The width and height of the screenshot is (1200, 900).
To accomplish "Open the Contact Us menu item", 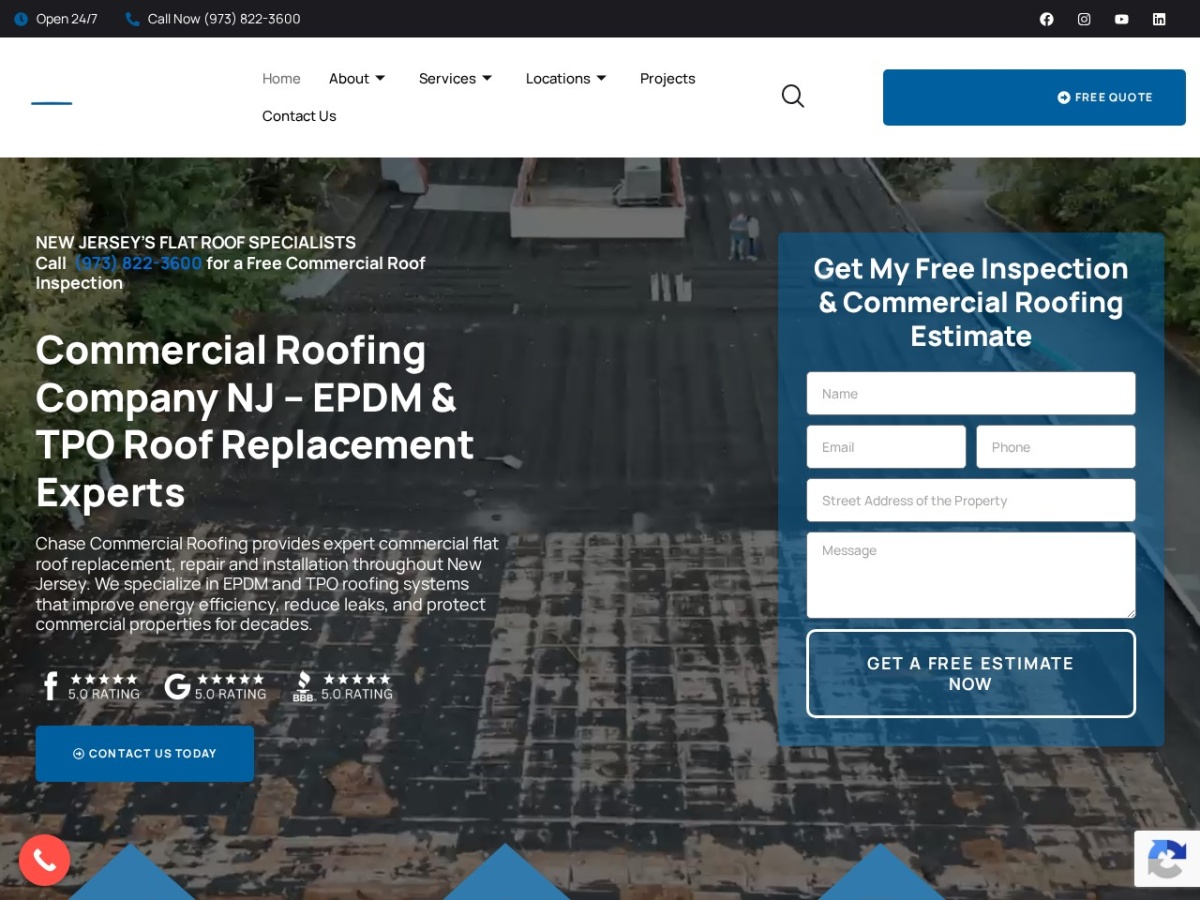I will pyautogui.click(x=299, y=116).
